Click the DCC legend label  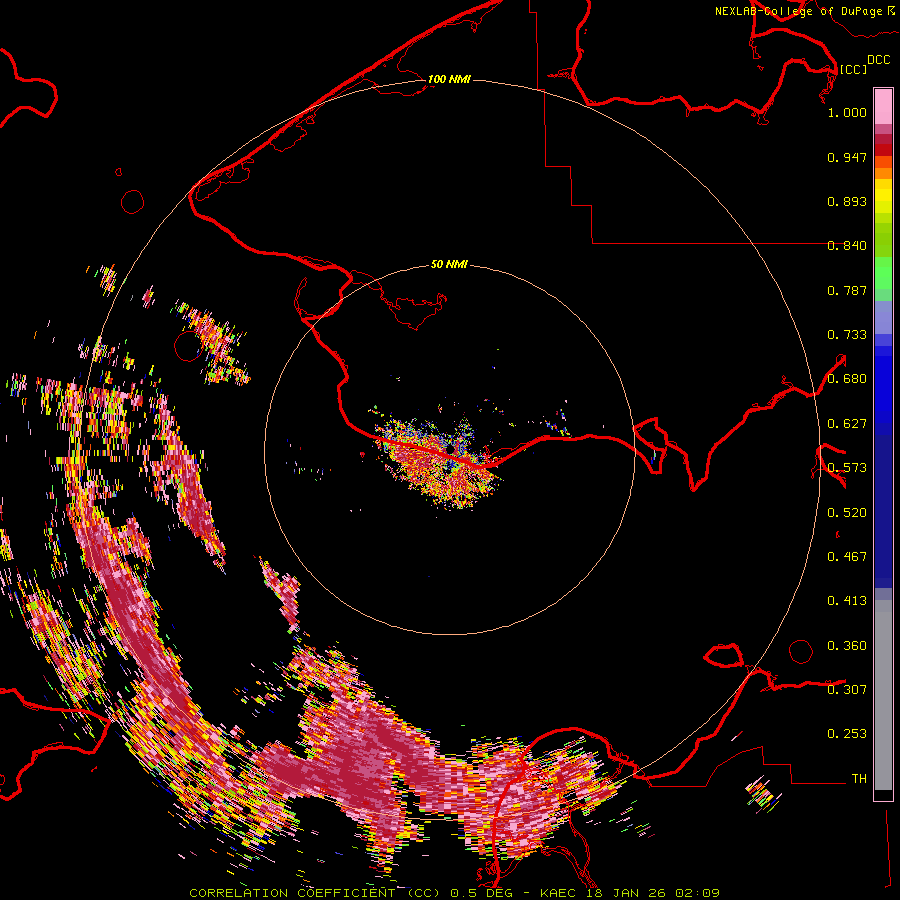tap(879, 60)
